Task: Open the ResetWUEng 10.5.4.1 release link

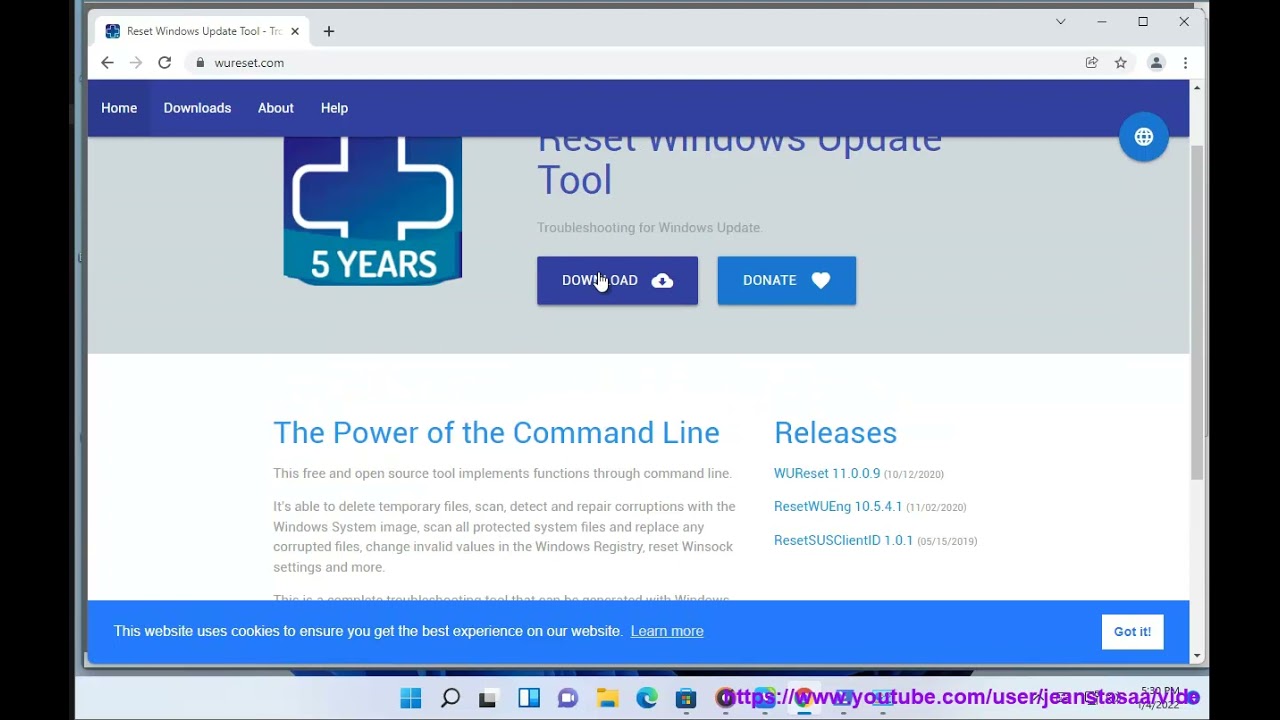Action: coord(838,507)
